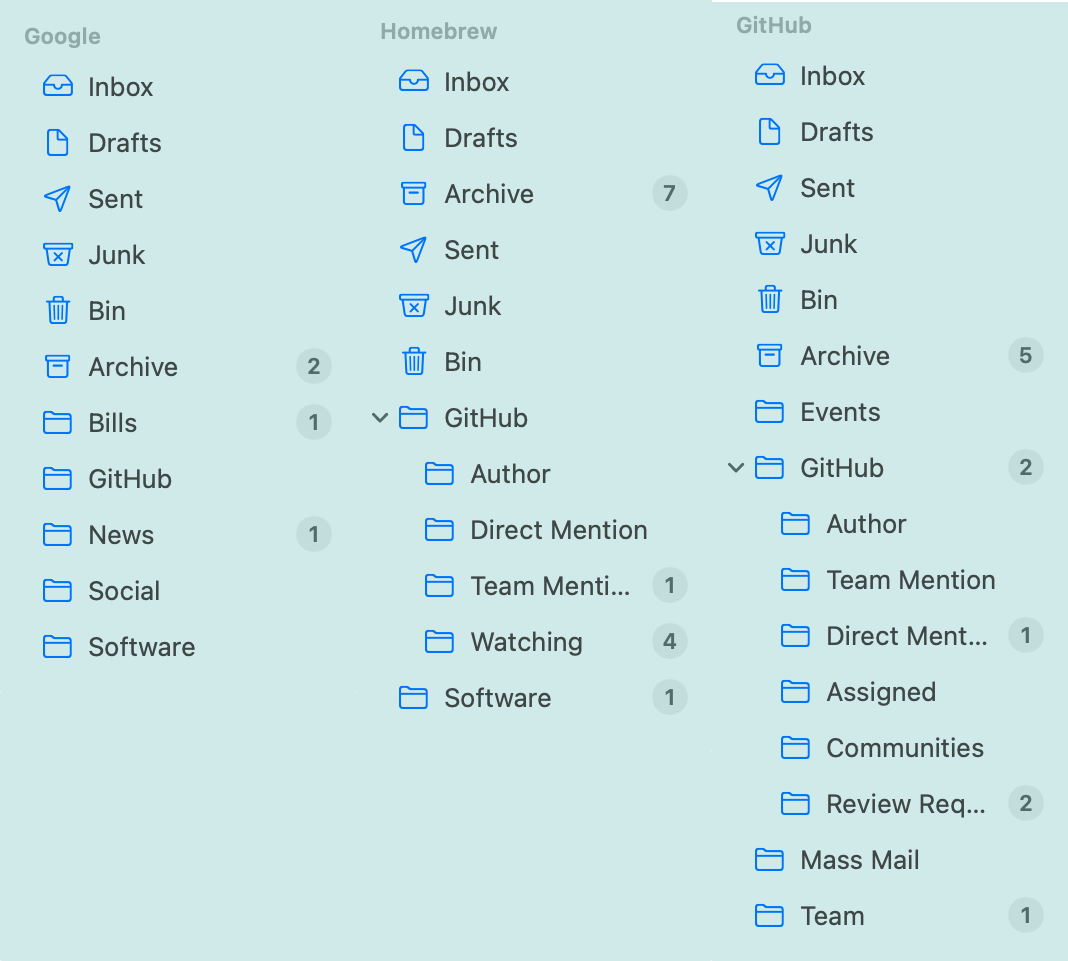Click the Inbox tray icon under GitHub account
The height and width of the screenshot is (961, 1068).
click(770, 75)
